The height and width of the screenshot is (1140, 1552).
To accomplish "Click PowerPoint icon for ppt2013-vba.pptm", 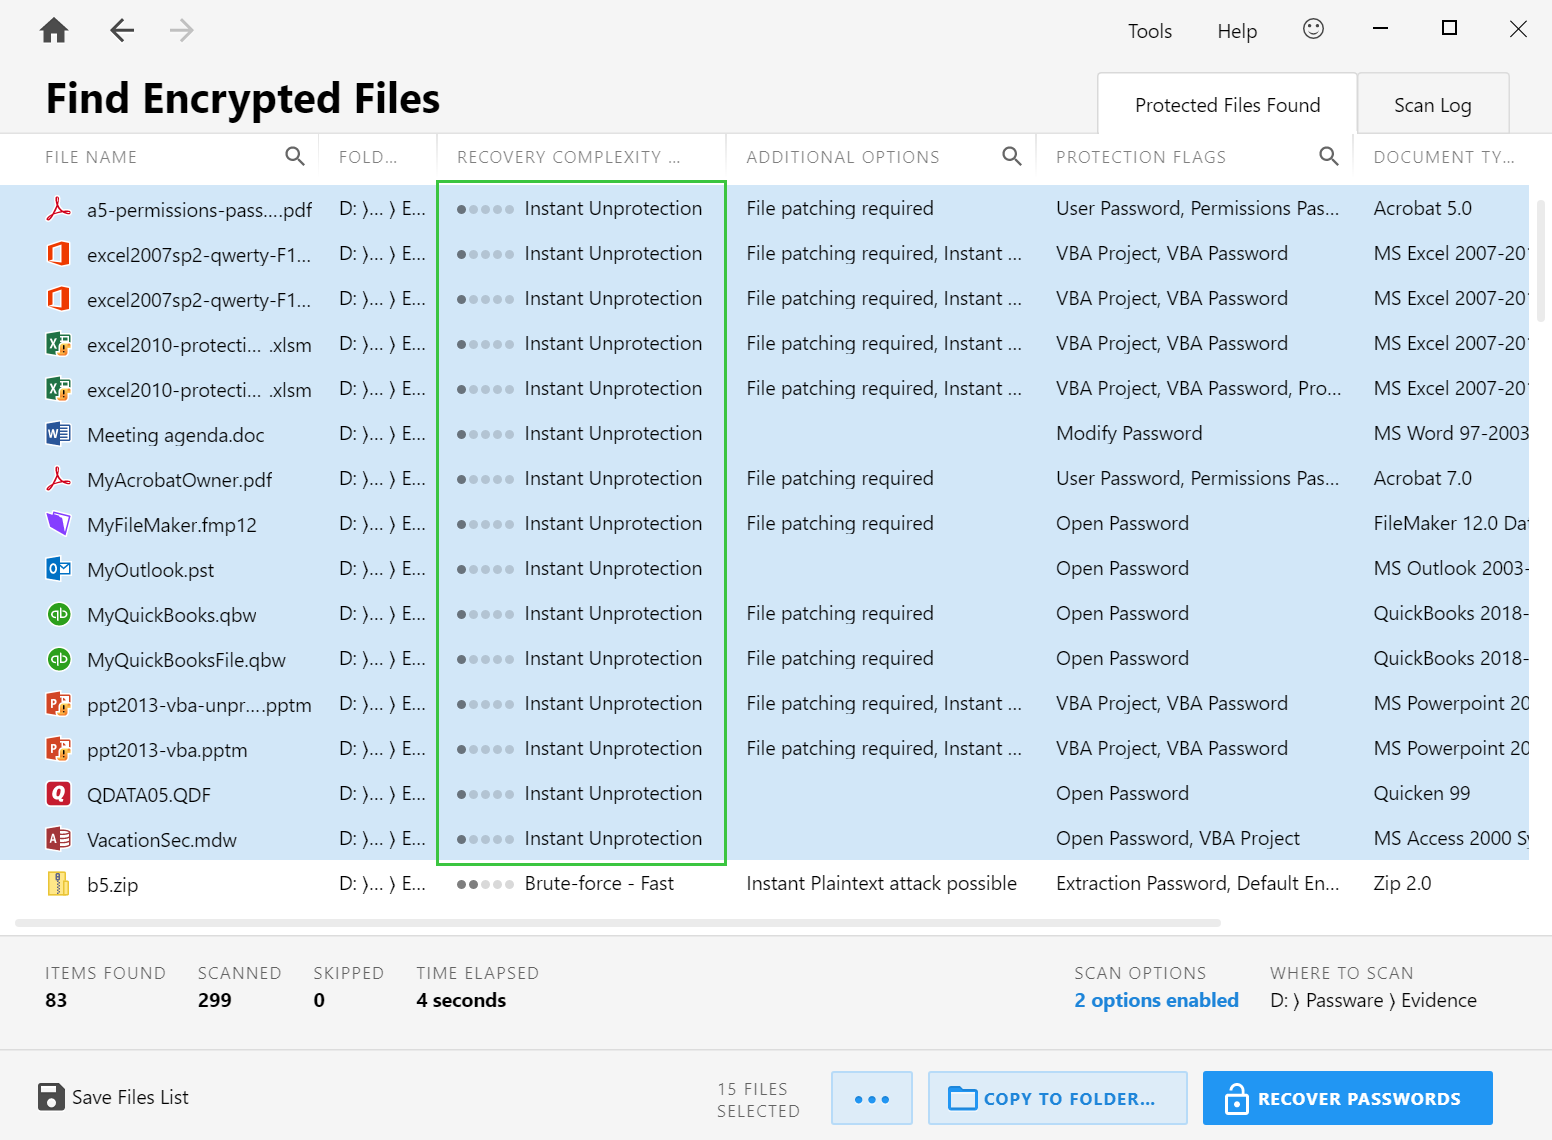I will [x=59, y=748].
